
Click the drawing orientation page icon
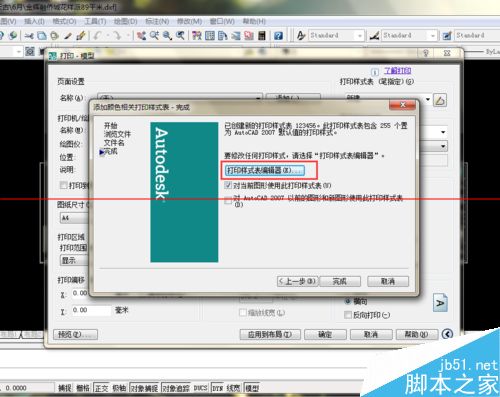(440, 303)
